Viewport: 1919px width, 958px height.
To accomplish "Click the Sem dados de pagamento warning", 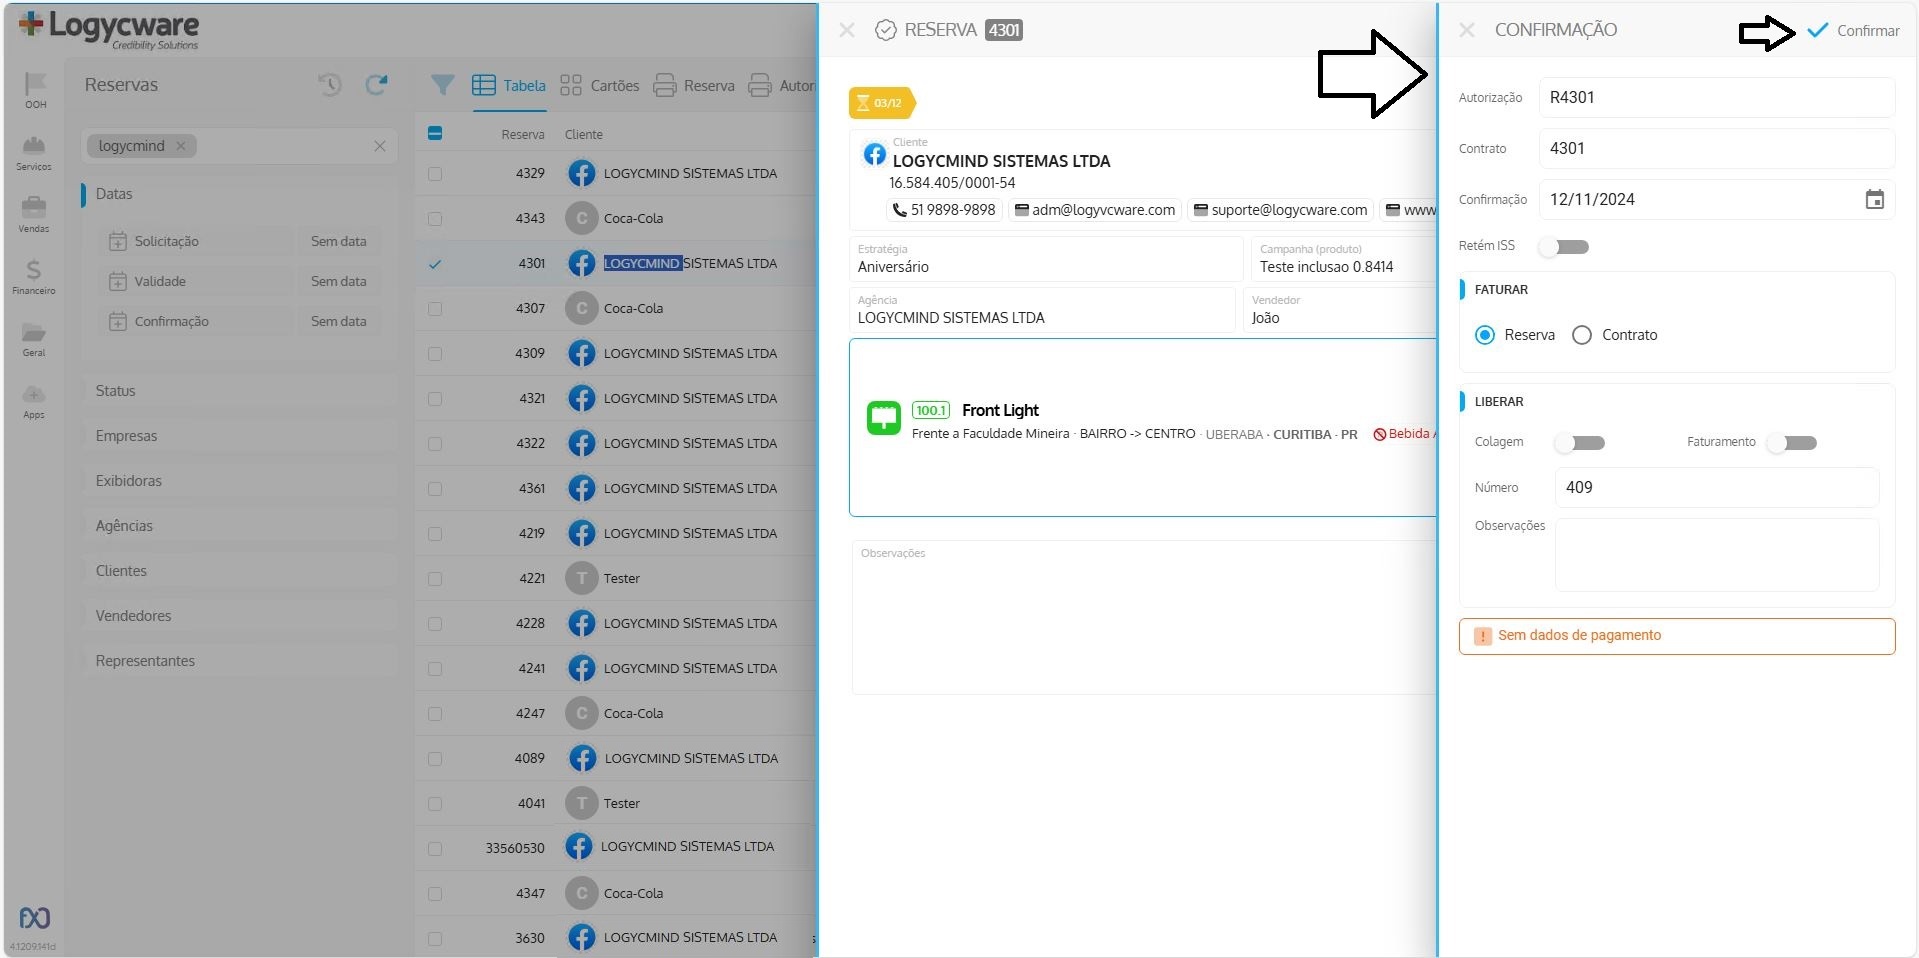I will (1677, 636).
